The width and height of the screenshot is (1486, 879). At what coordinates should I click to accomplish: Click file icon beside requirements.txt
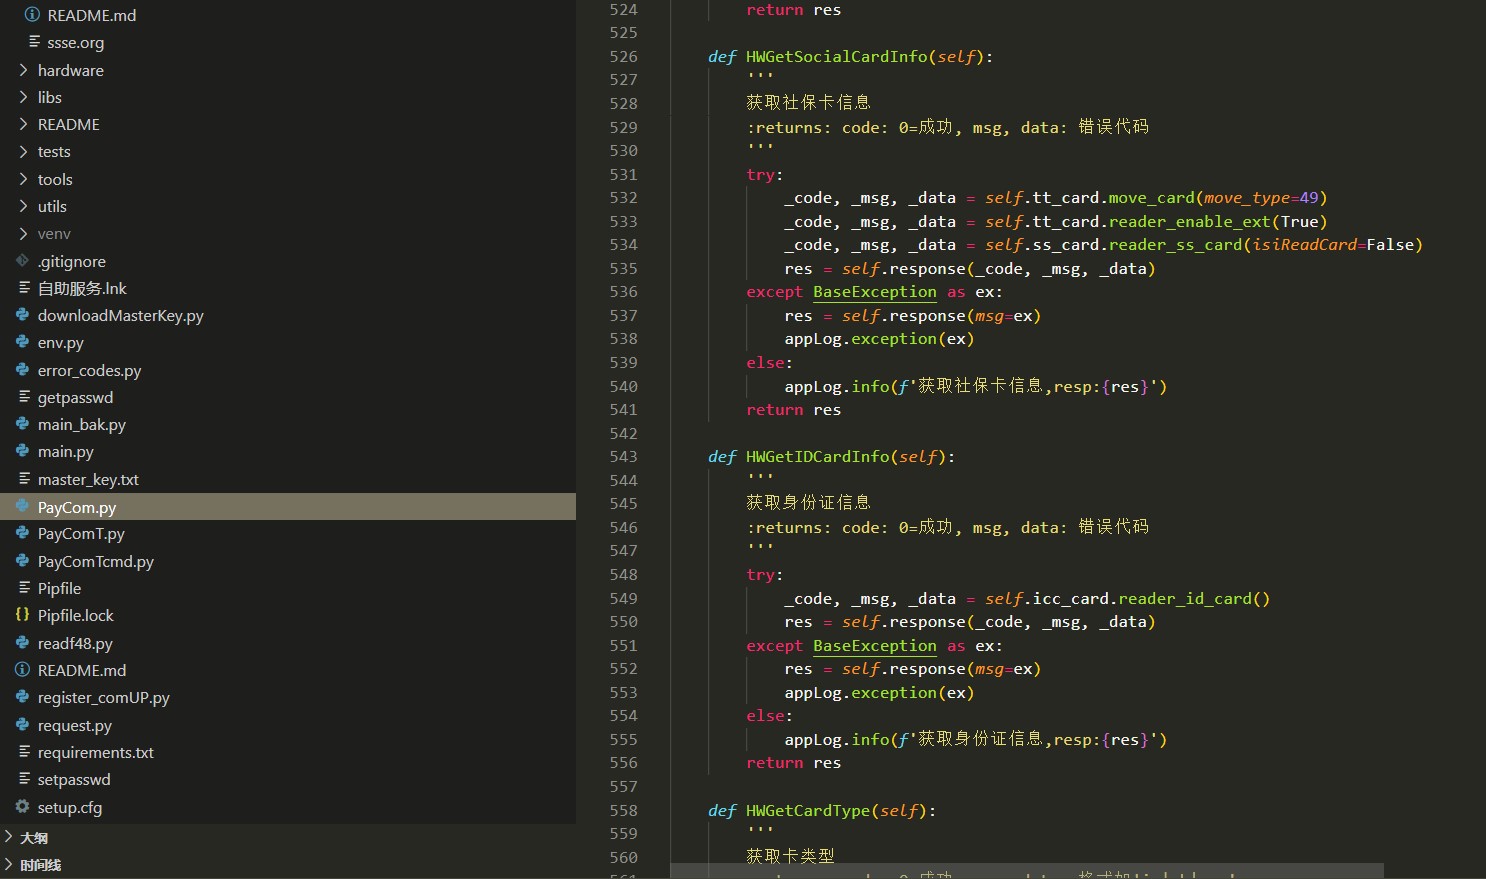(24, 752)
